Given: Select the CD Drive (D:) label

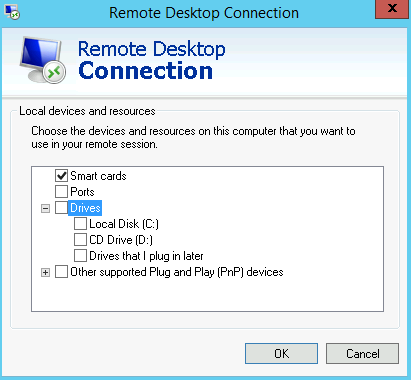Looking at the screenshot, I should (x=121, y=240).
